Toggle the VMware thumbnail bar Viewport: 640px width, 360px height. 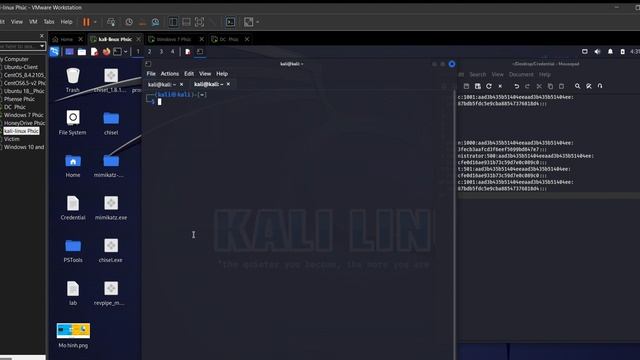pos(186,22)
